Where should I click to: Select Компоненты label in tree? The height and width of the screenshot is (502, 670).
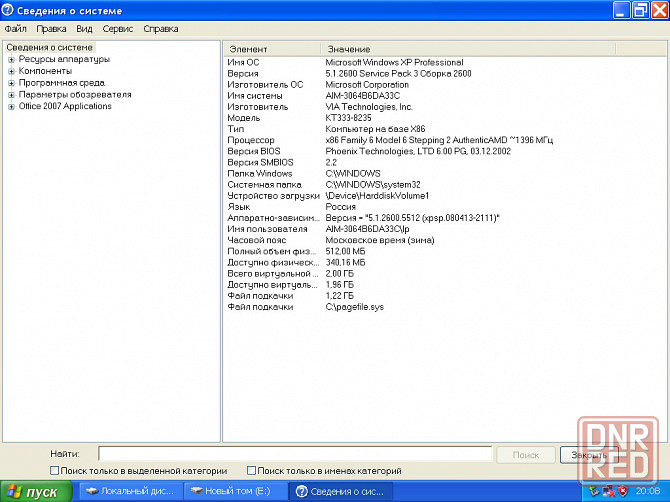click(45, 71)
